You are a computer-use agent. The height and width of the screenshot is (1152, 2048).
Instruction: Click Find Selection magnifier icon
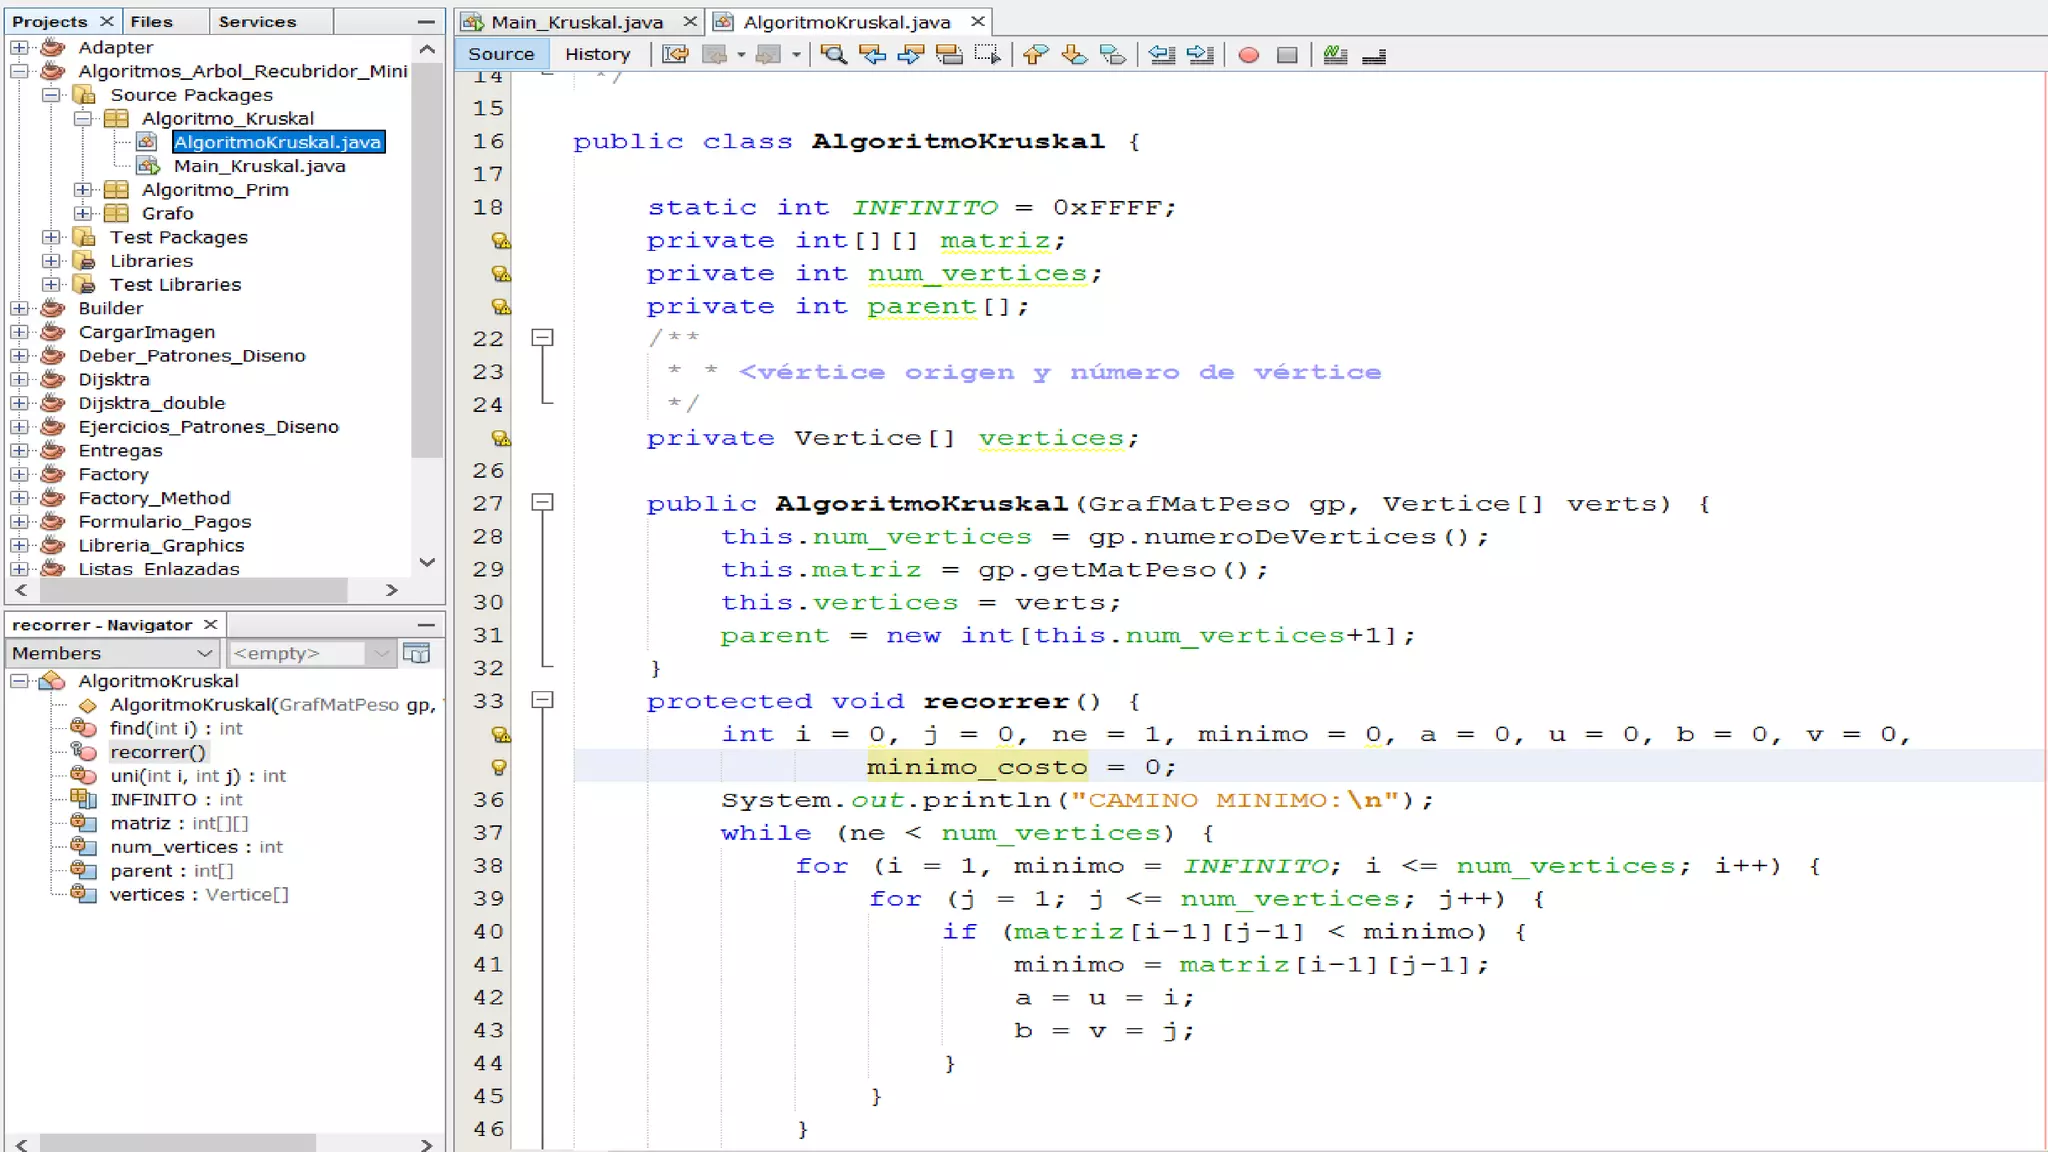pyautogui.click(x=833, y=55)
